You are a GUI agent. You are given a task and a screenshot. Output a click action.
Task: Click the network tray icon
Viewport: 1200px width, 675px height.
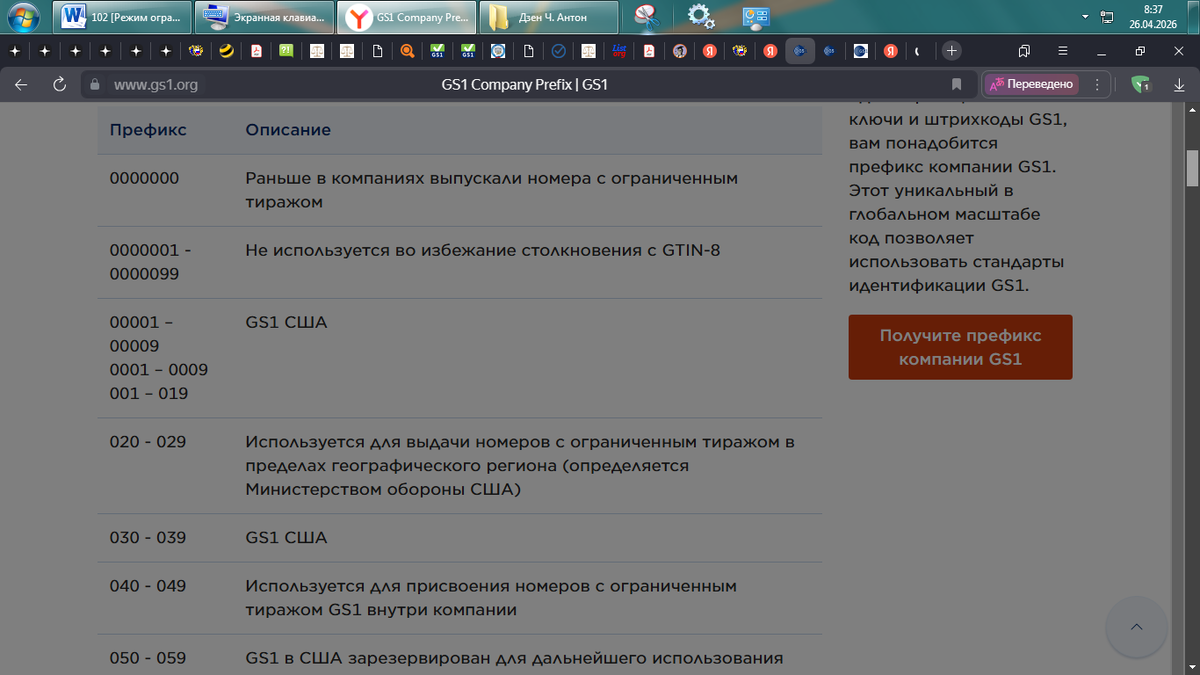pyautogui.click(x=1106, y=17)
